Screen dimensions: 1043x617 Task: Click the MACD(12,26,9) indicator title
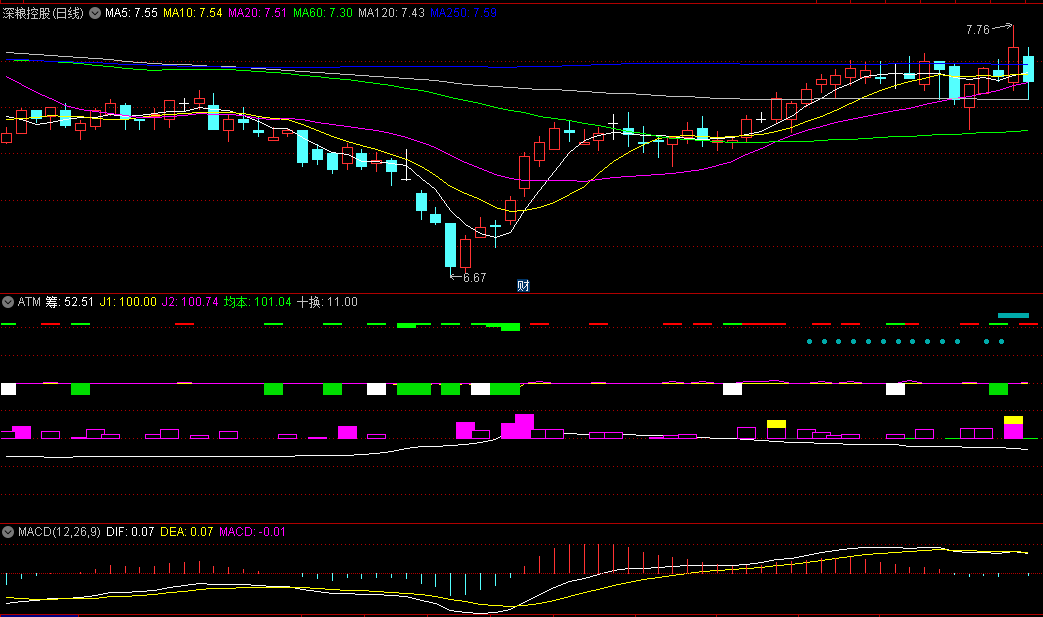pos(59,532)
